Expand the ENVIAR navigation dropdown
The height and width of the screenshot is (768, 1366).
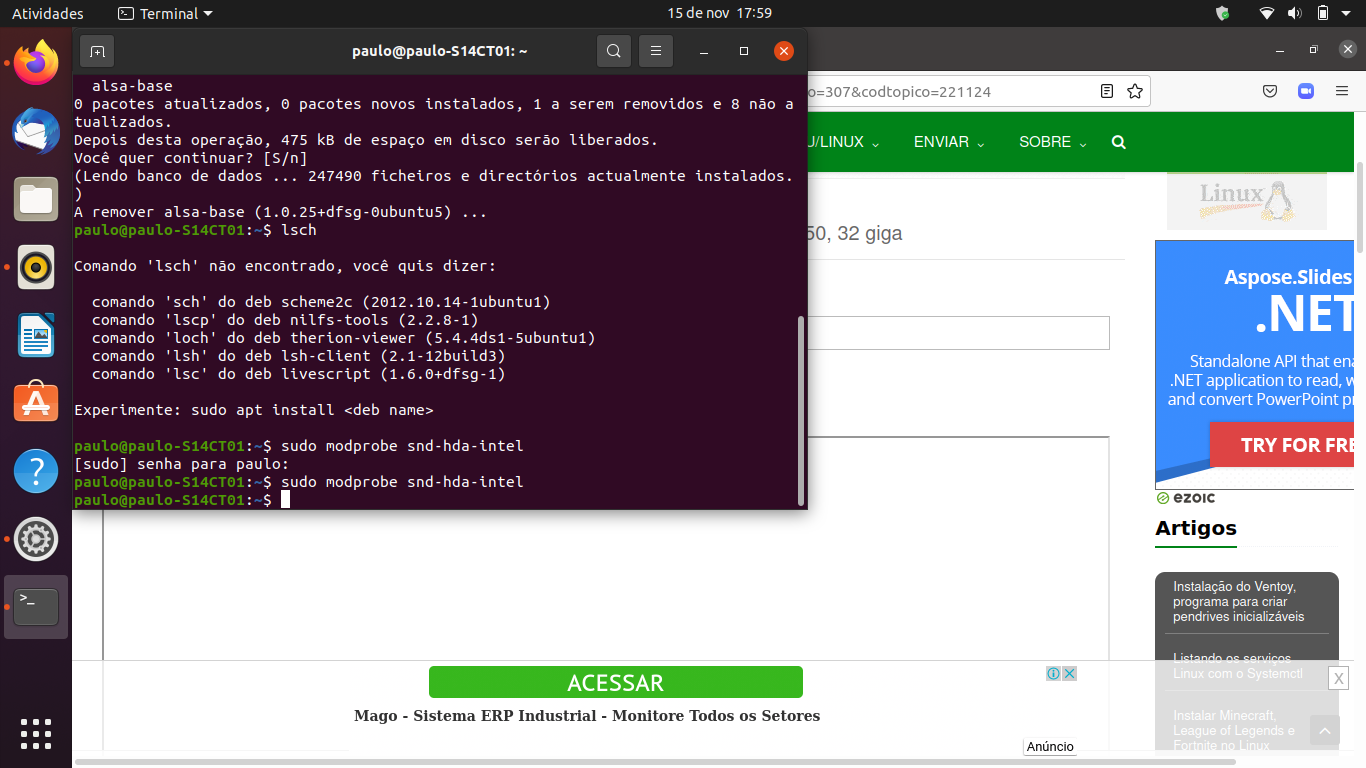point(949,142)
